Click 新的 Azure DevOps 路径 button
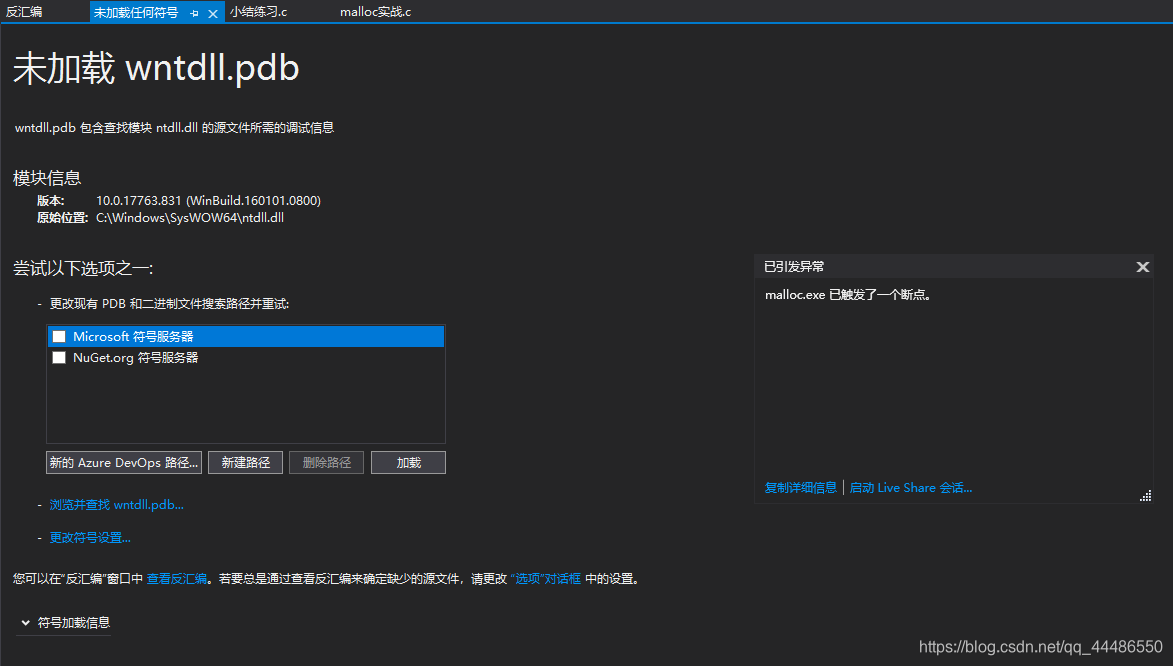Image resolution: width=1173 pixels, height=666 pixels. point(124,462)
